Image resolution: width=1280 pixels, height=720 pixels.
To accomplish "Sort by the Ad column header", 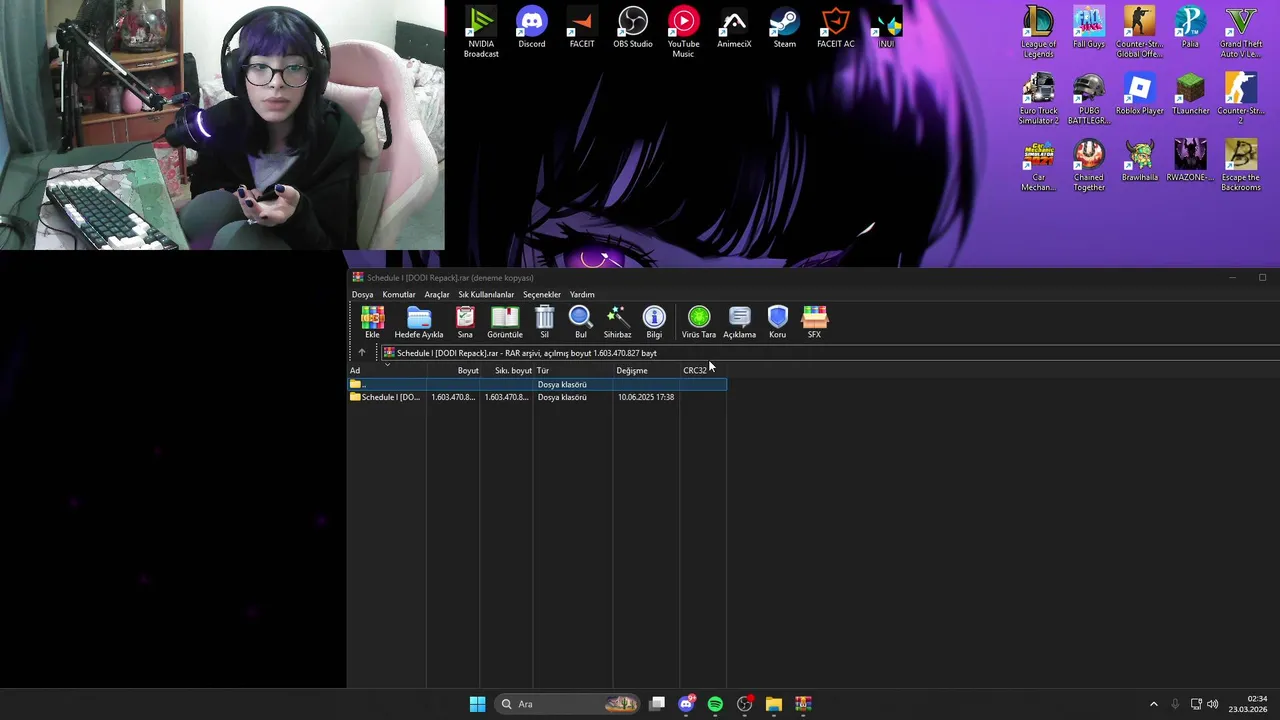I will [387, 370].
